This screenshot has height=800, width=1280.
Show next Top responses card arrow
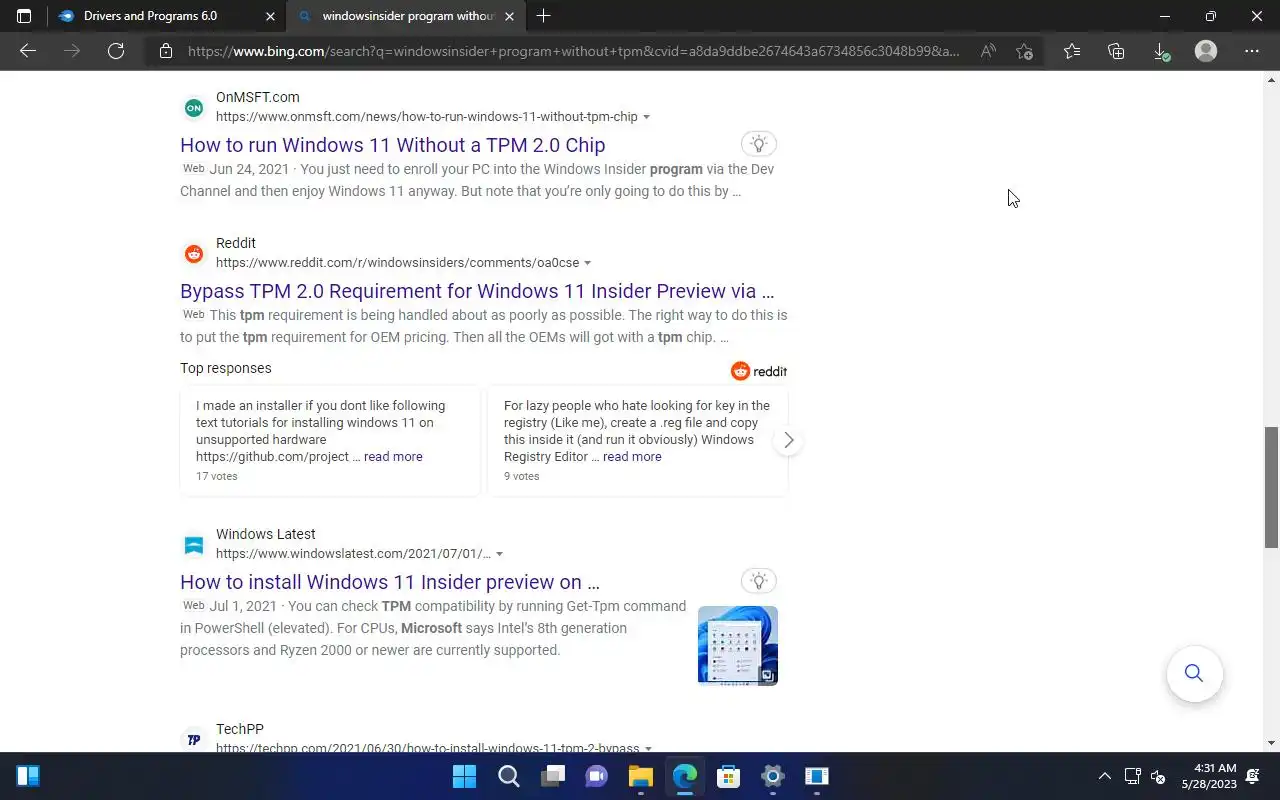click(788, 440)
